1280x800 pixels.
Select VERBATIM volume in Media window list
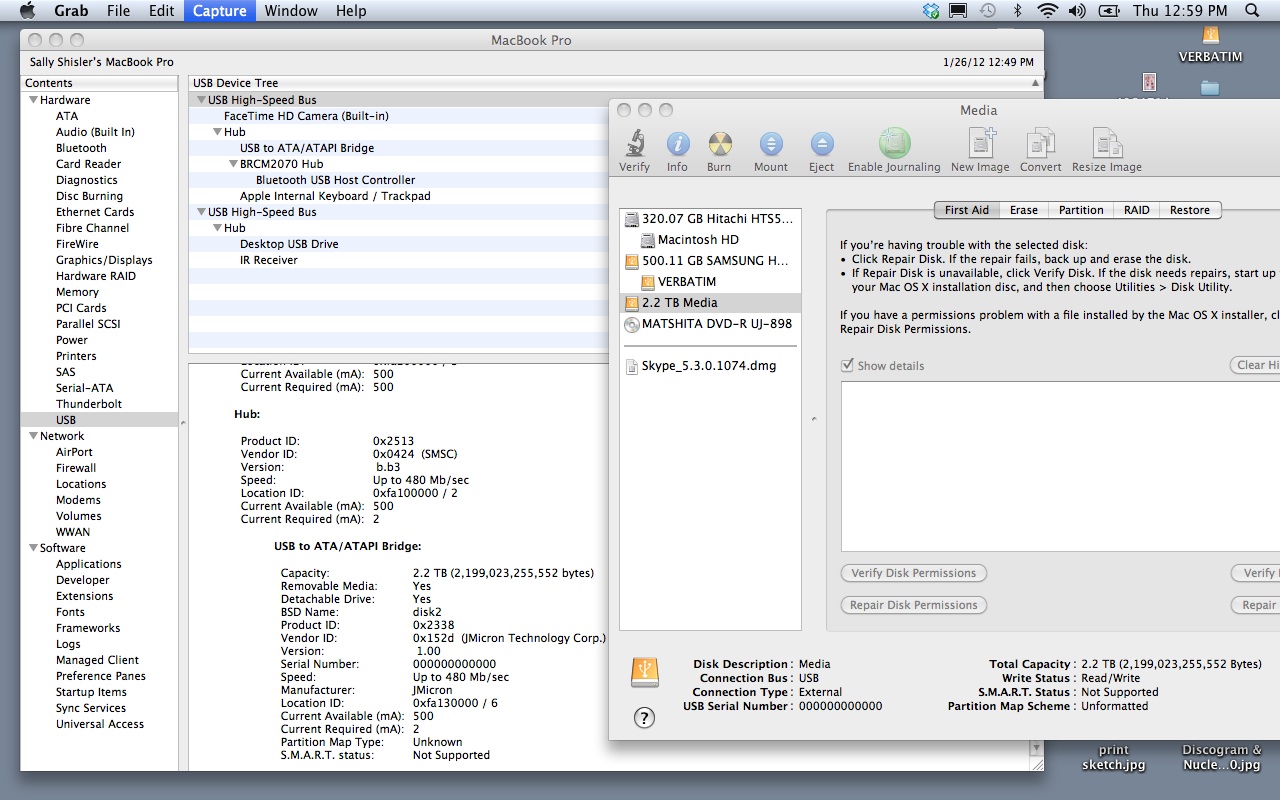[710, 282]
